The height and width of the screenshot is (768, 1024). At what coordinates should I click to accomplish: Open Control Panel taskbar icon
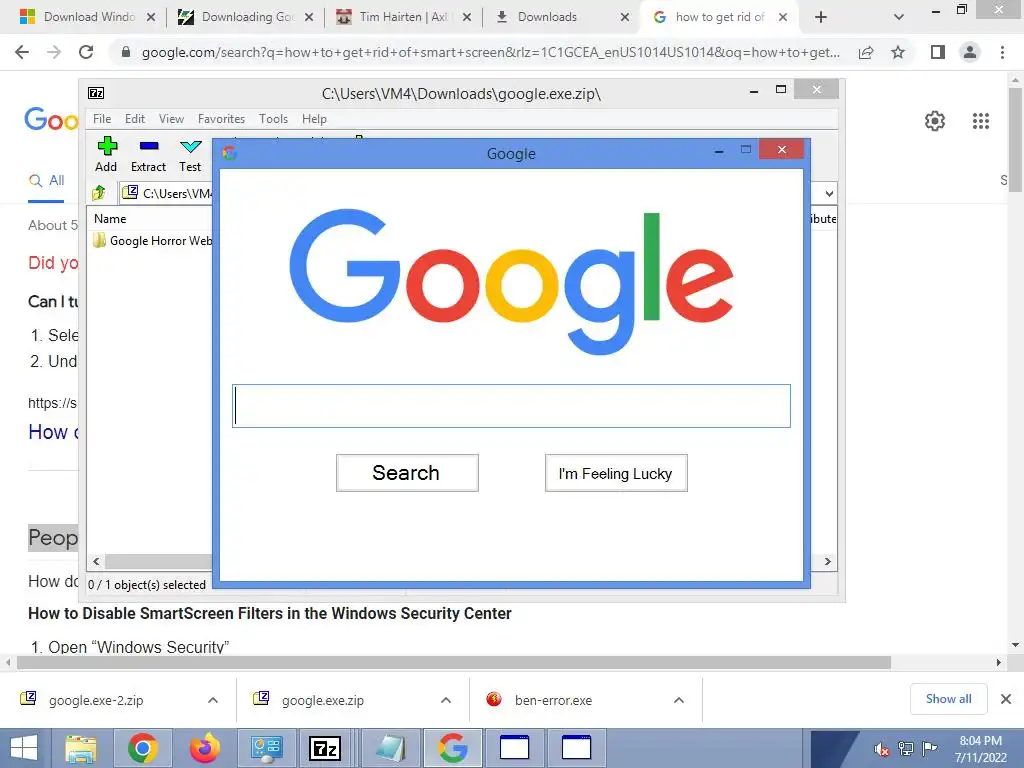[266, 748]
